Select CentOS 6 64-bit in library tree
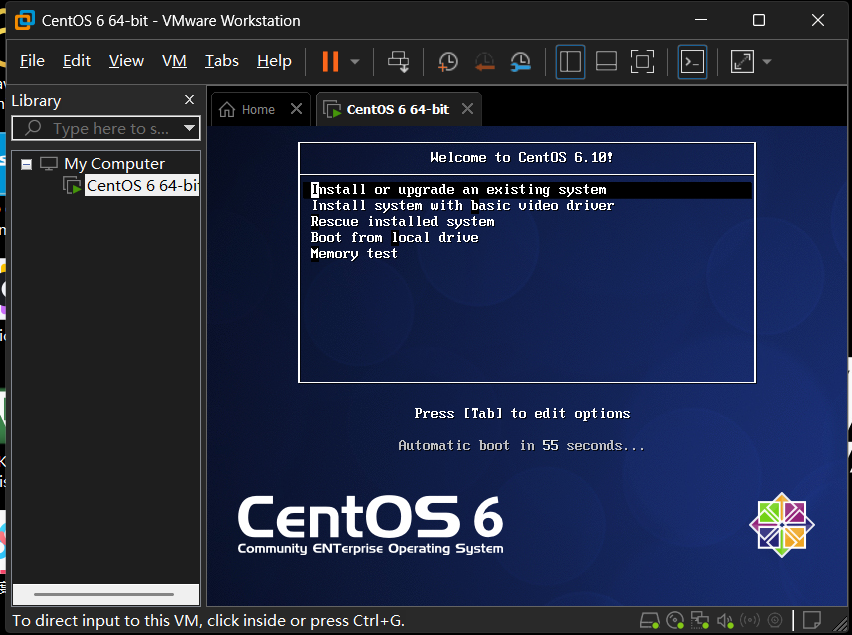 142,186
